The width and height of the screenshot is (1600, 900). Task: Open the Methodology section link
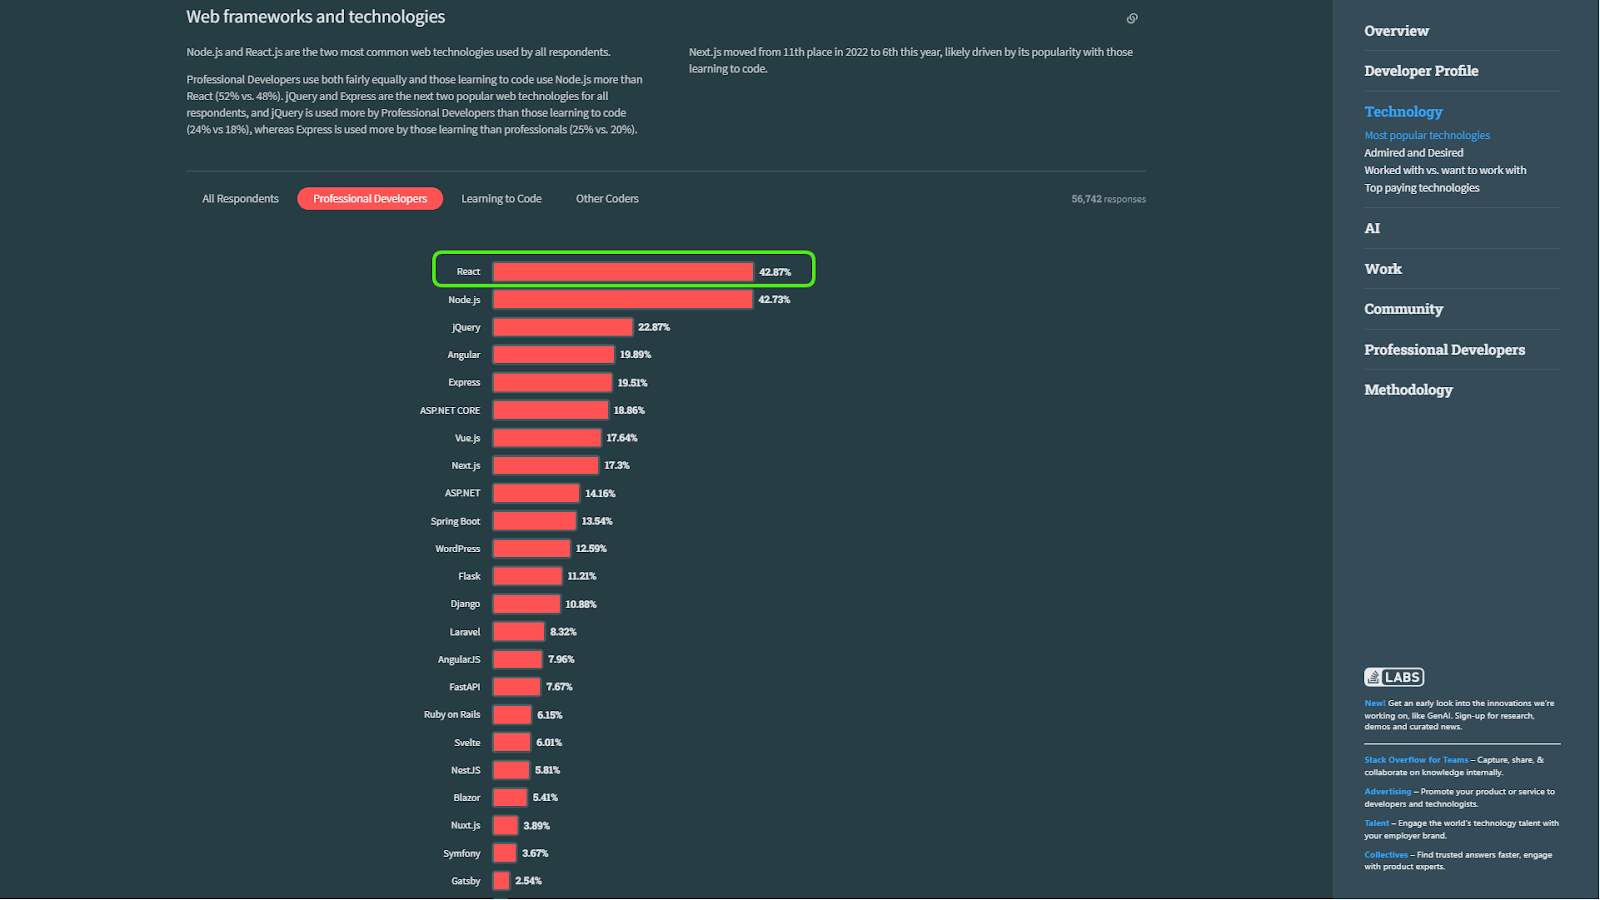click(x=1408, y=390)
